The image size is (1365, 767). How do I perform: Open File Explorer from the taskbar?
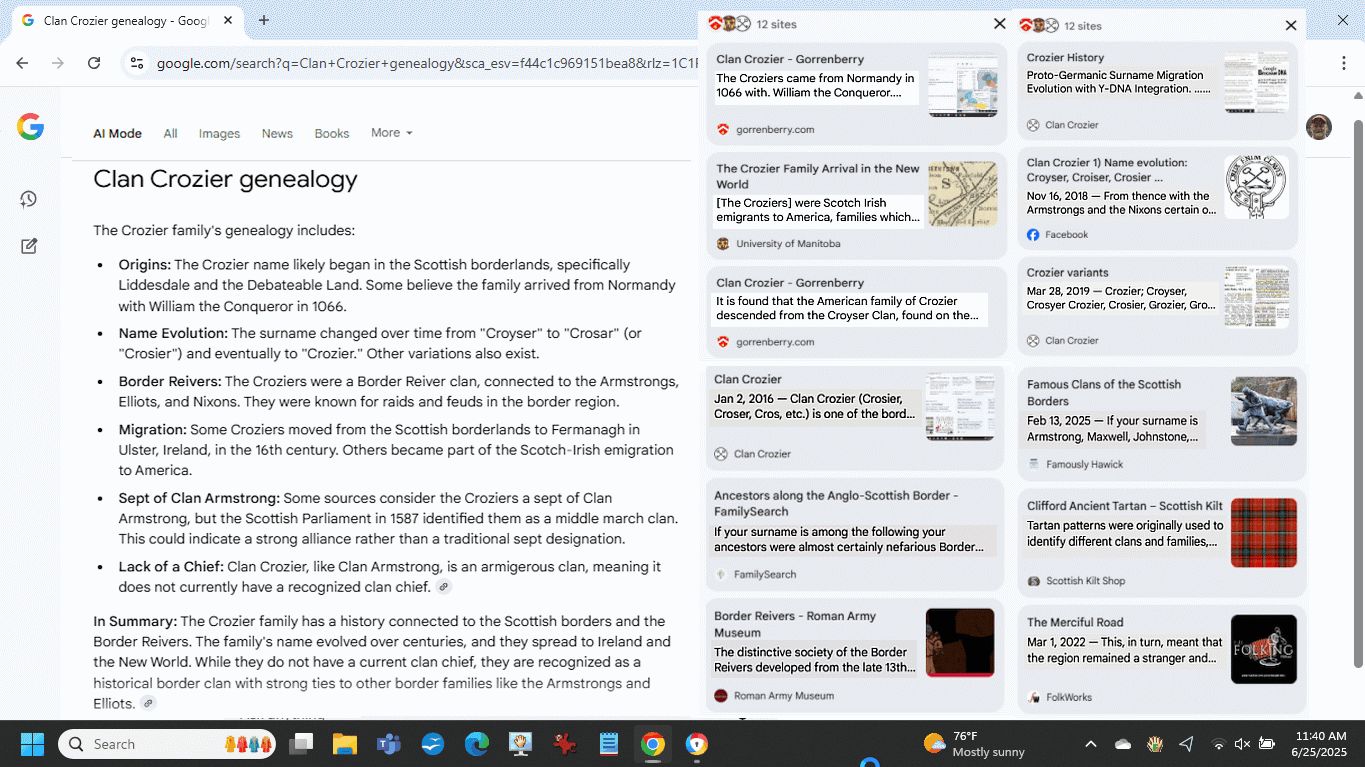344,744
